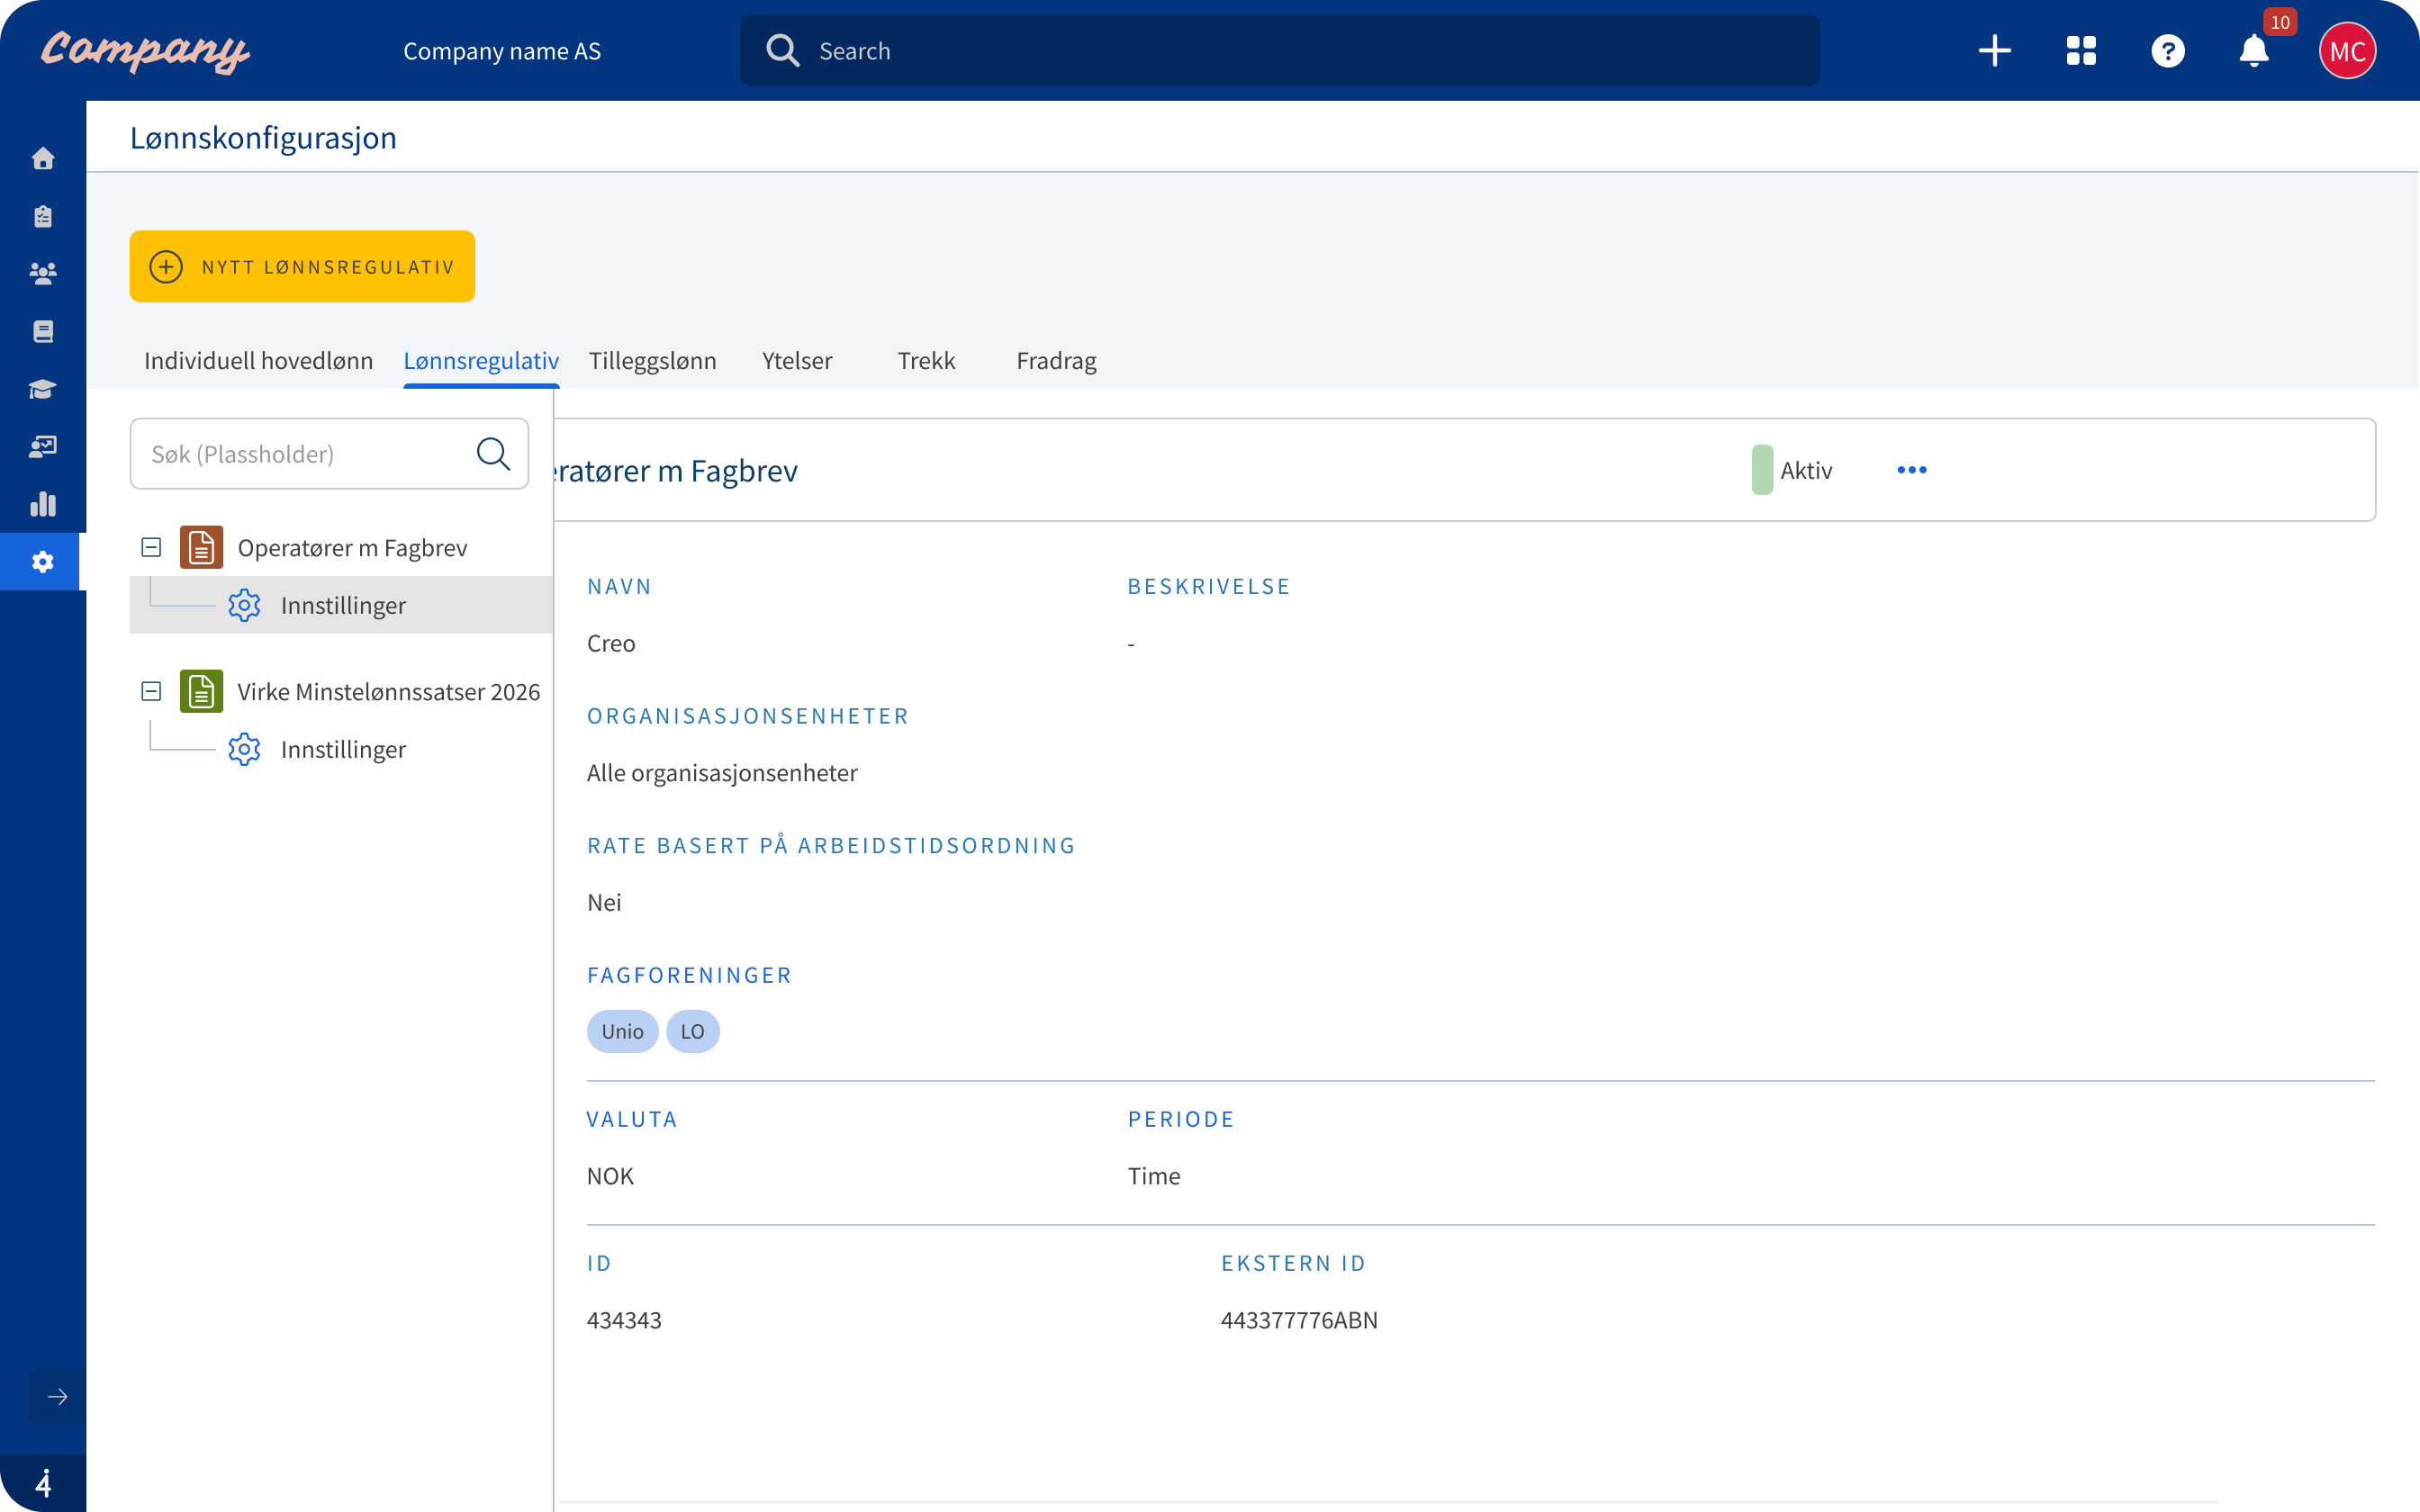The width and height of the screenshot is (2420, 1512).
Task: Open the presentation chart icon in sidebar
Action: tap(42, 446)
